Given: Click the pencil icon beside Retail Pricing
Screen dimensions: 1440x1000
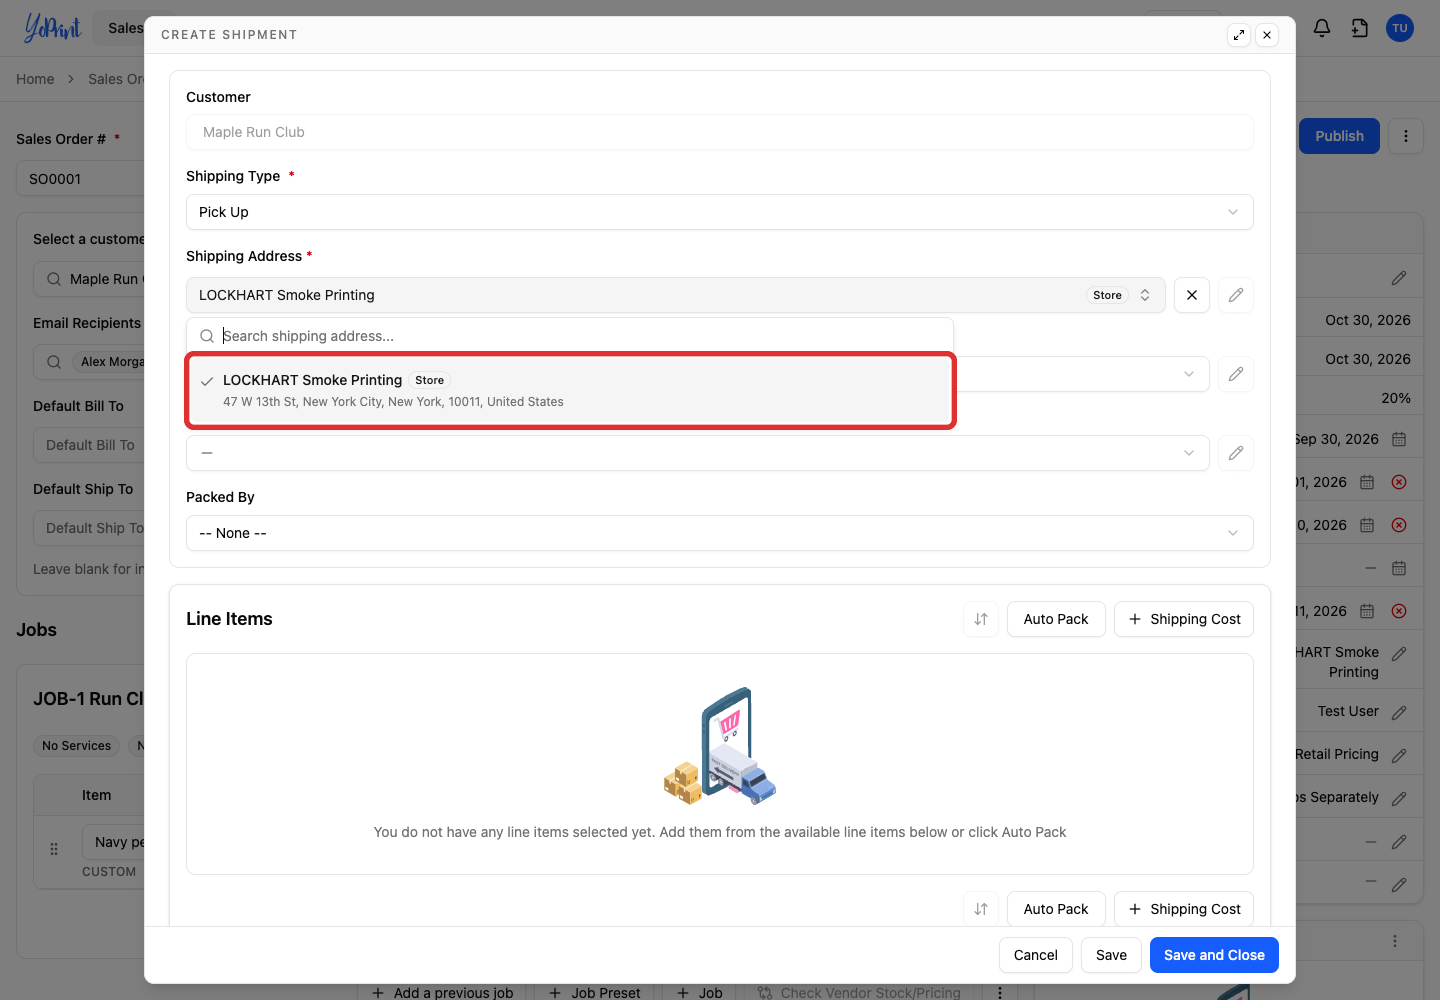Looking at the screenshot, I should (1399, 755).
